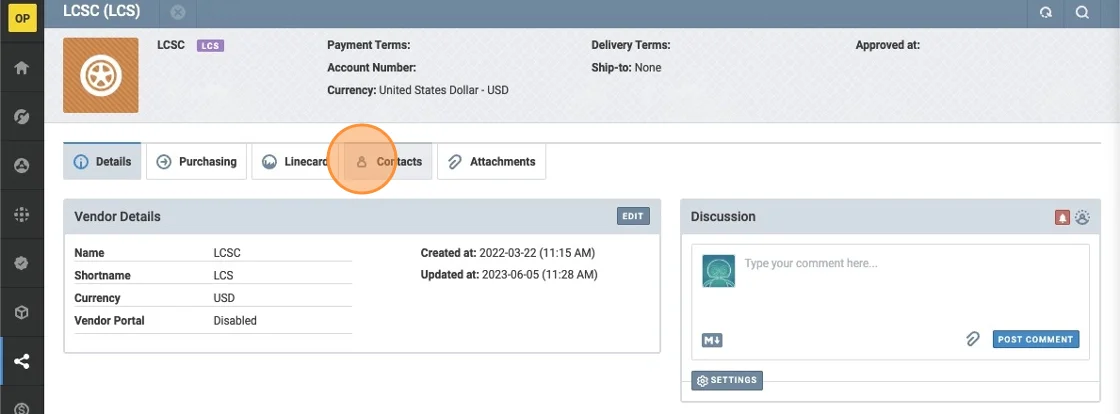Open the Contacts tab
Screen dimensions: 1120x414
coord(389,162)
